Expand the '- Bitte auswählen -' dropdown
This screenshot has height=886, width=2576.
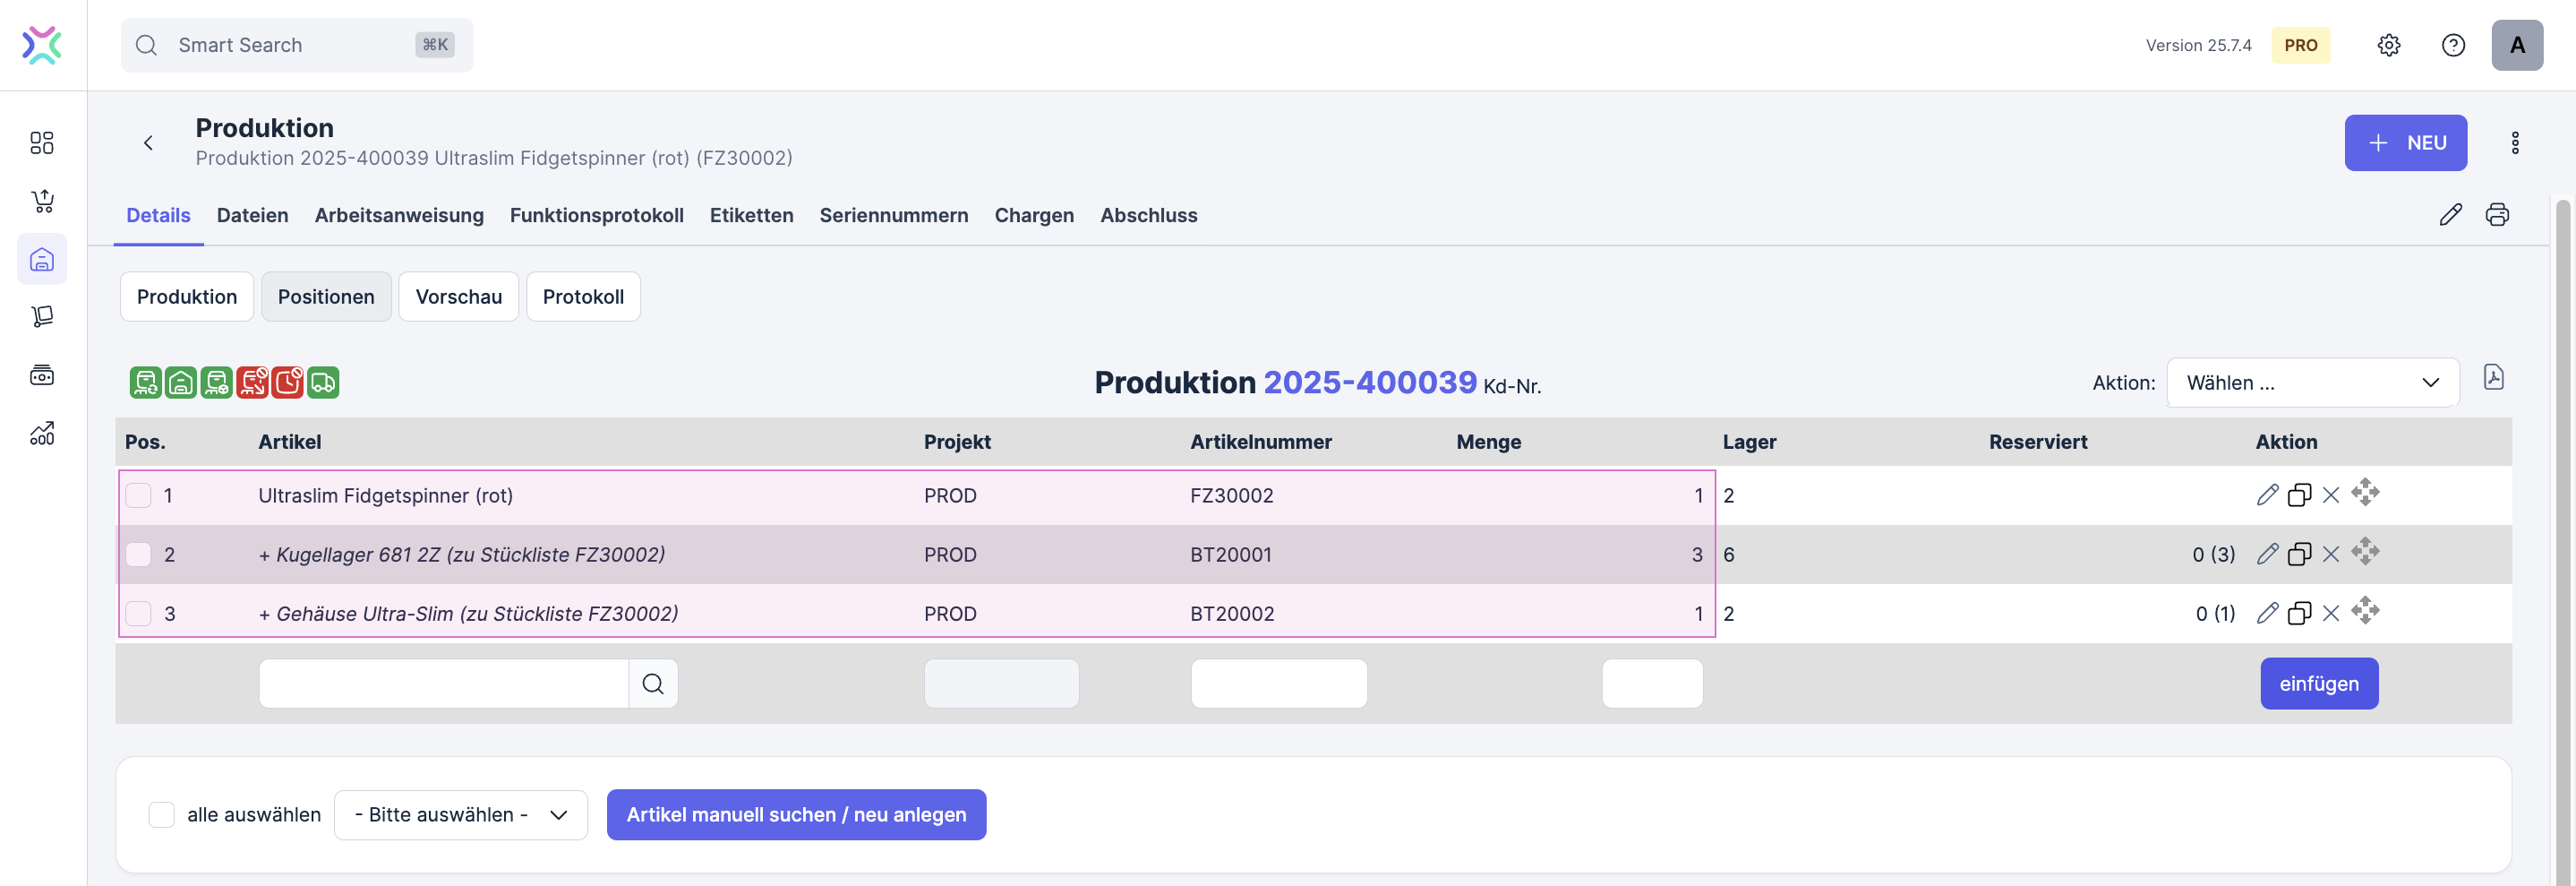[460, 814]
